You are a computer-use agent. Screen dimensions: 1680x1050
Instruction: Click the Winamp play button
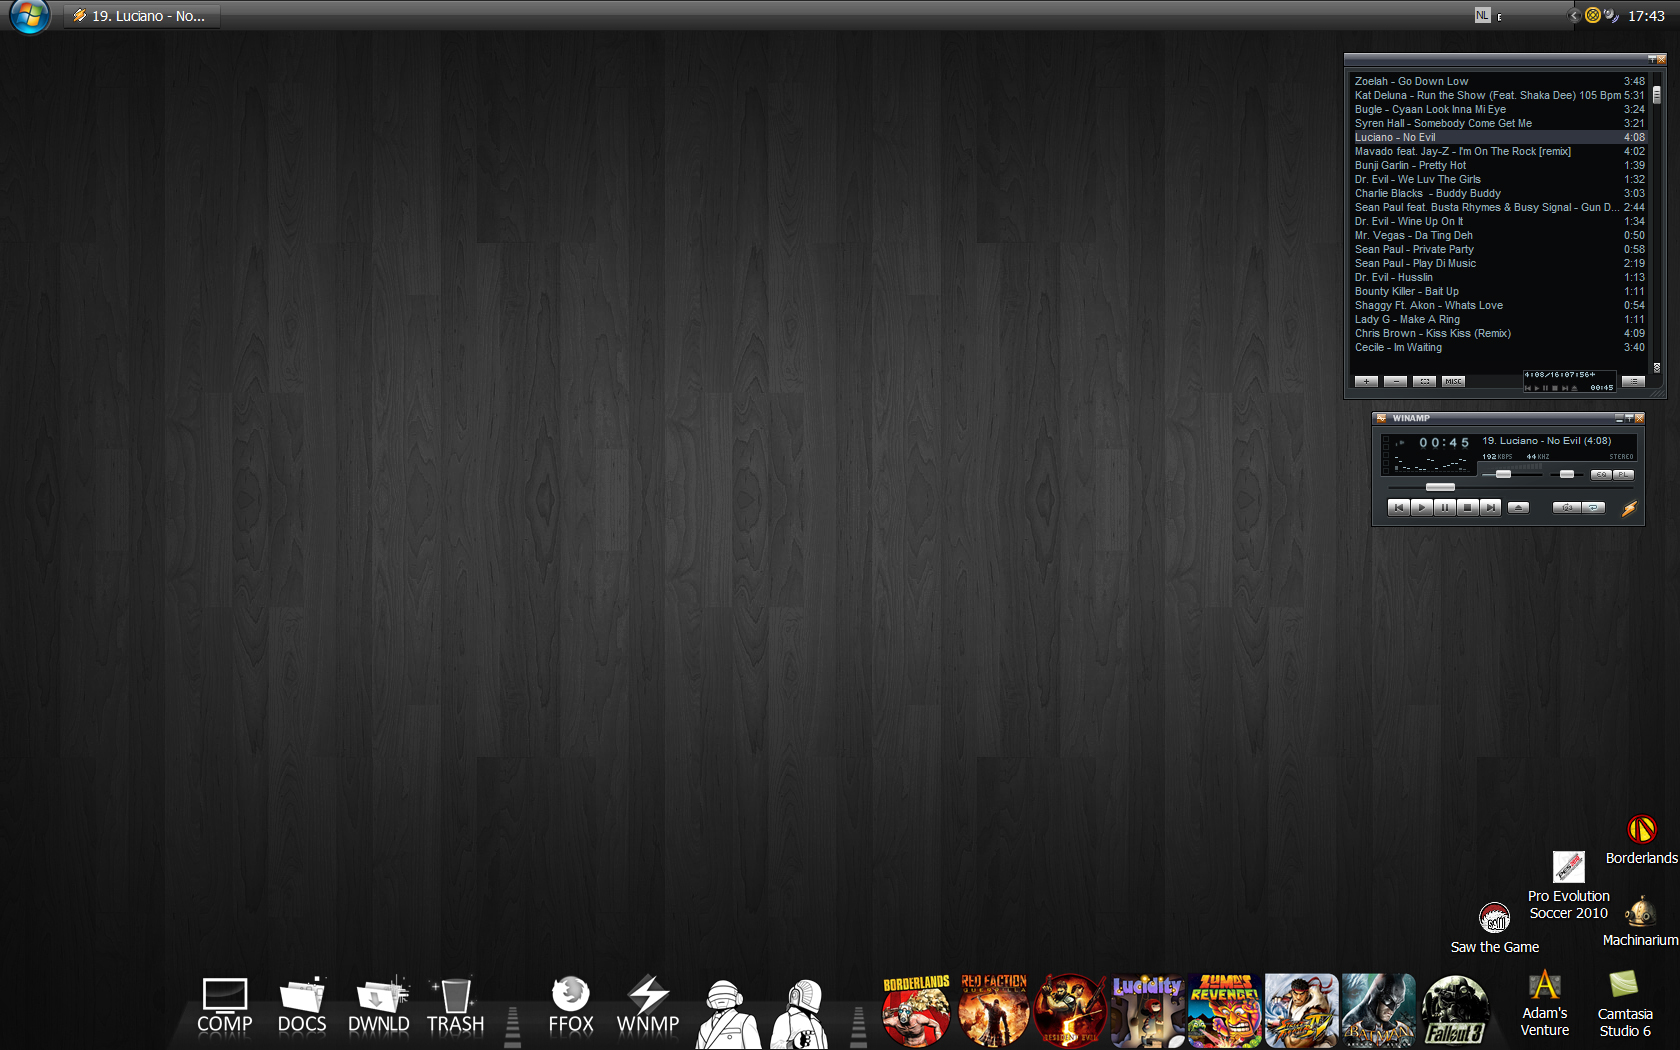click(1421, 508)
